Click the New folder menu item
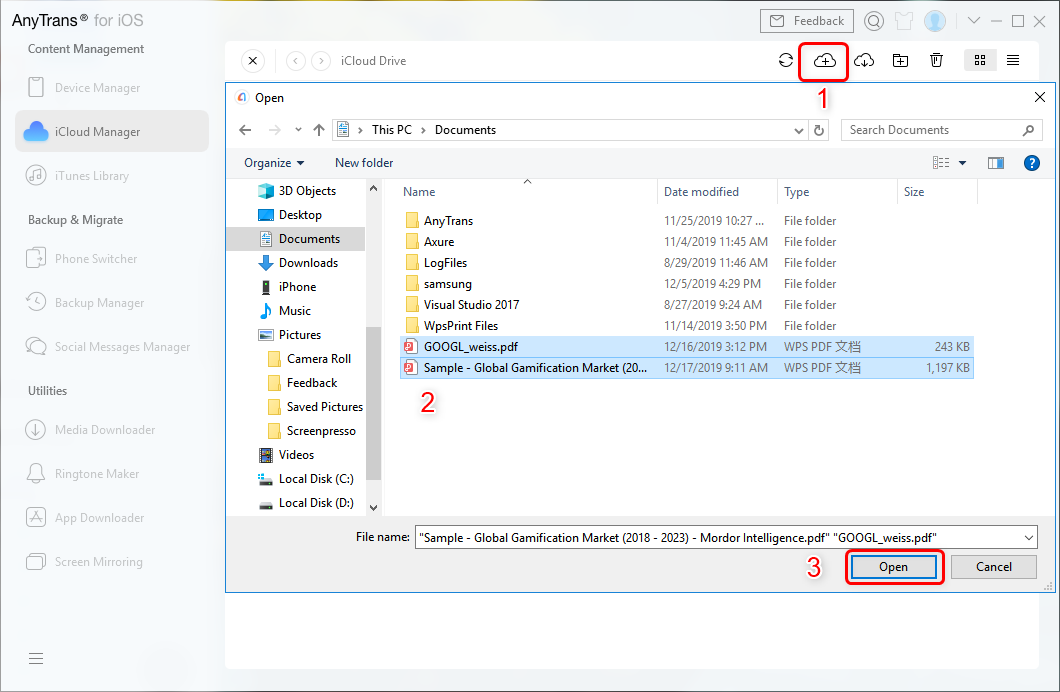 pos(362,162)
